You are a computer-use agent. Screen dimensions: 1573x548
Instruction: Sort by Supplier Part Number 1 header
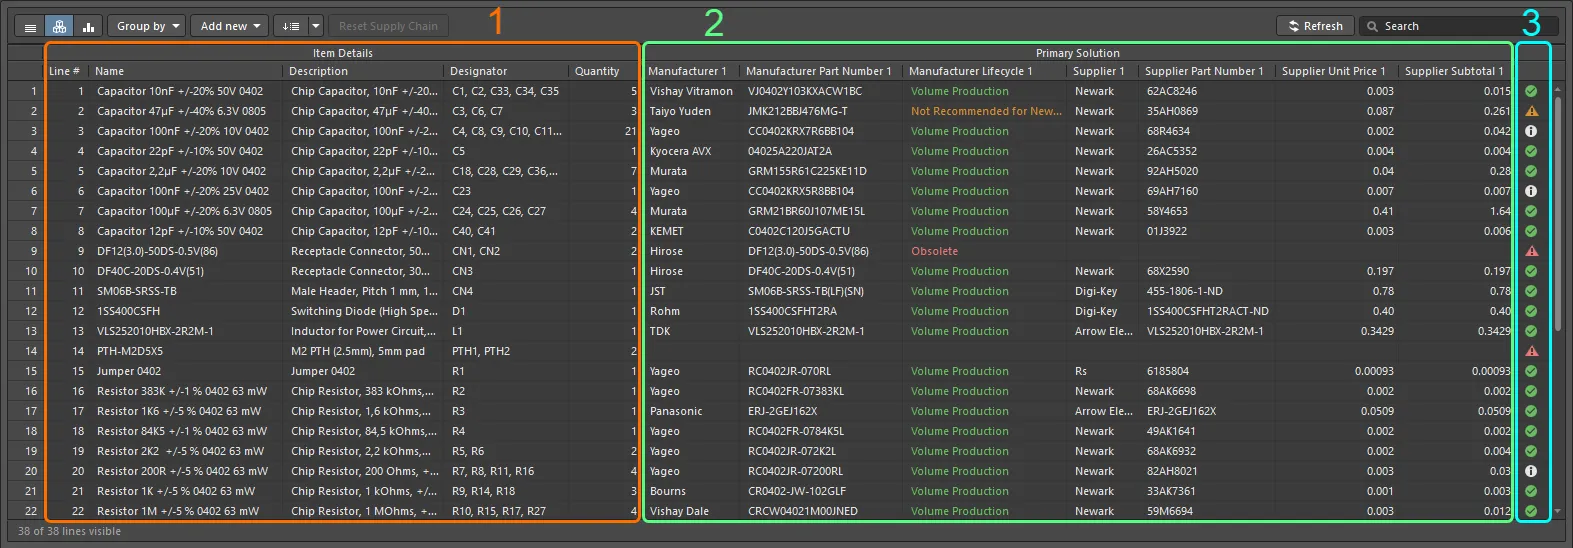[x=1208, y=71]
